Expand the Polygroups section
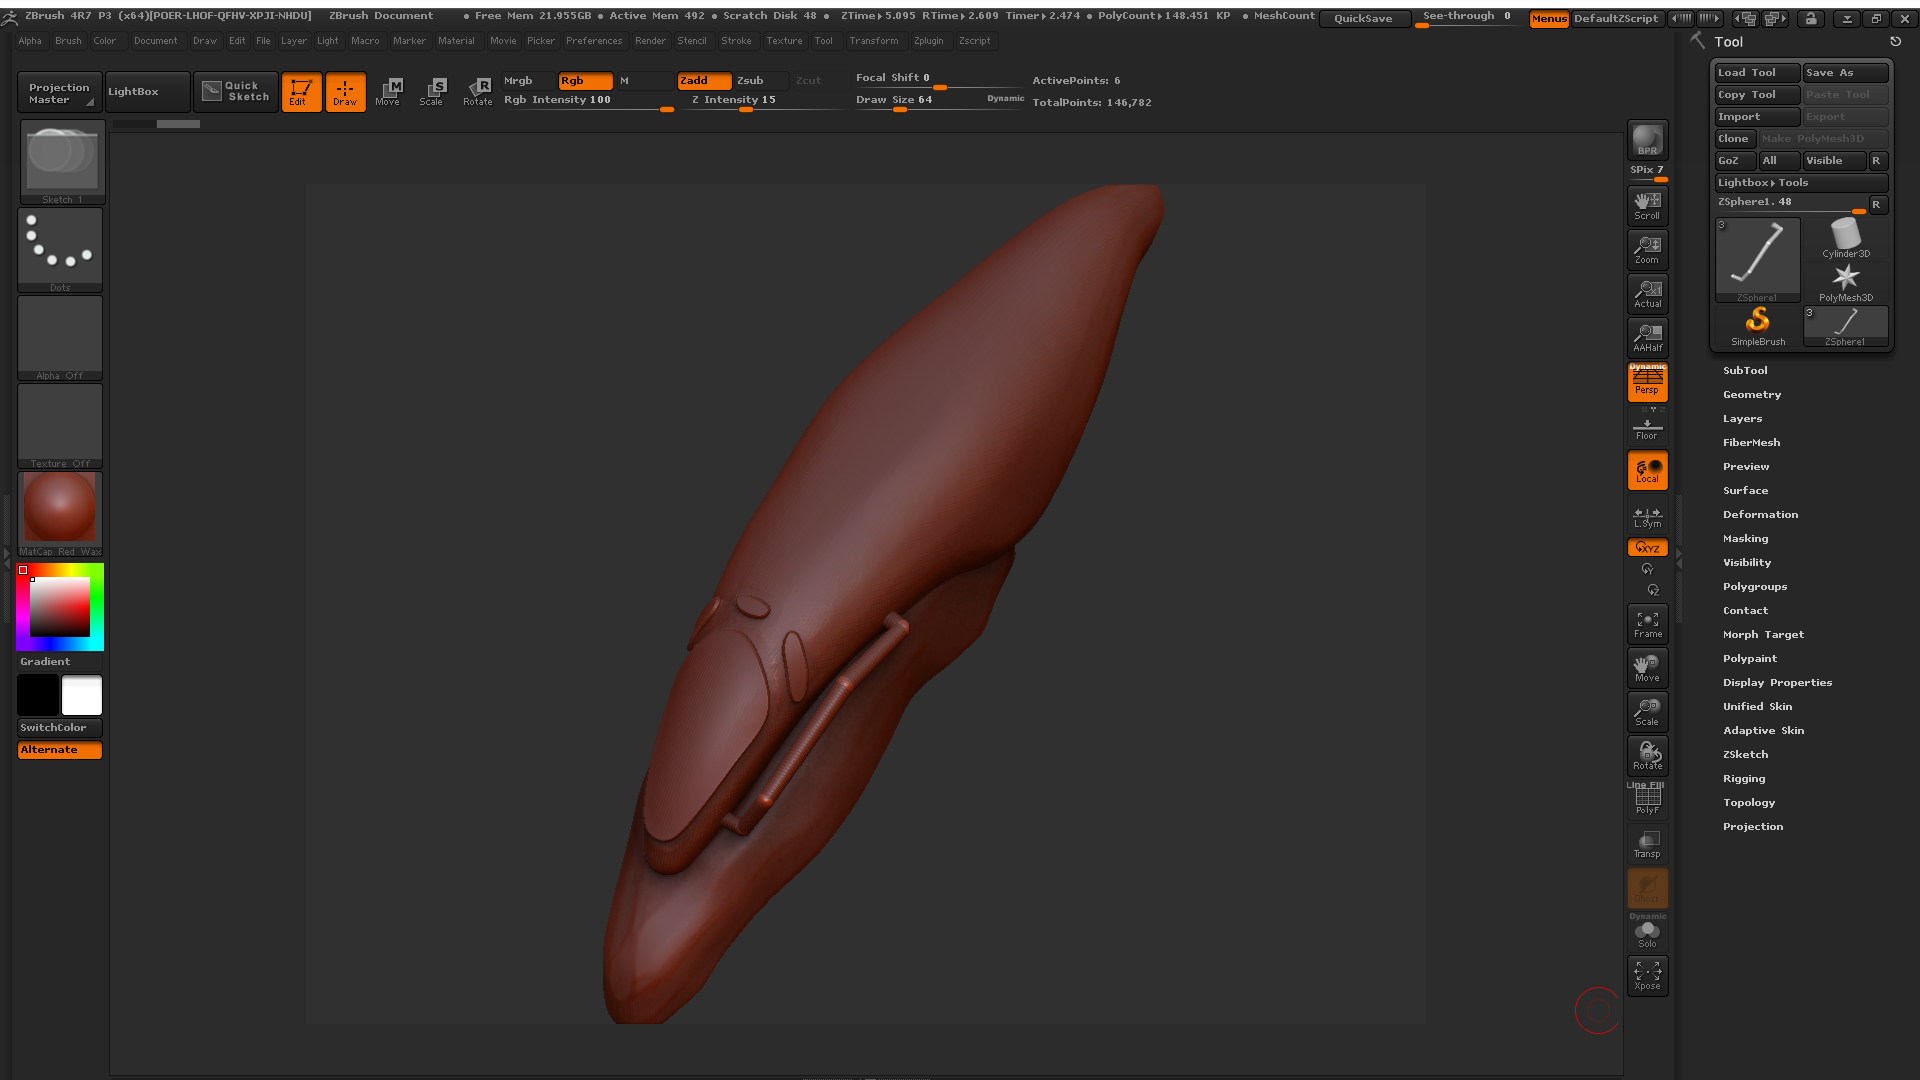Viewport: 1920px width, 1080px height. [1755, 587]
